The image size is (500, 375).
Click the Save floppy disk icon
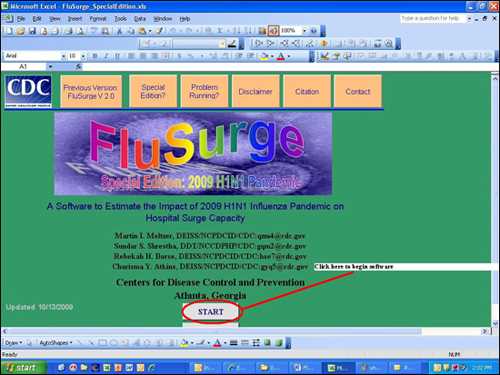32,31
